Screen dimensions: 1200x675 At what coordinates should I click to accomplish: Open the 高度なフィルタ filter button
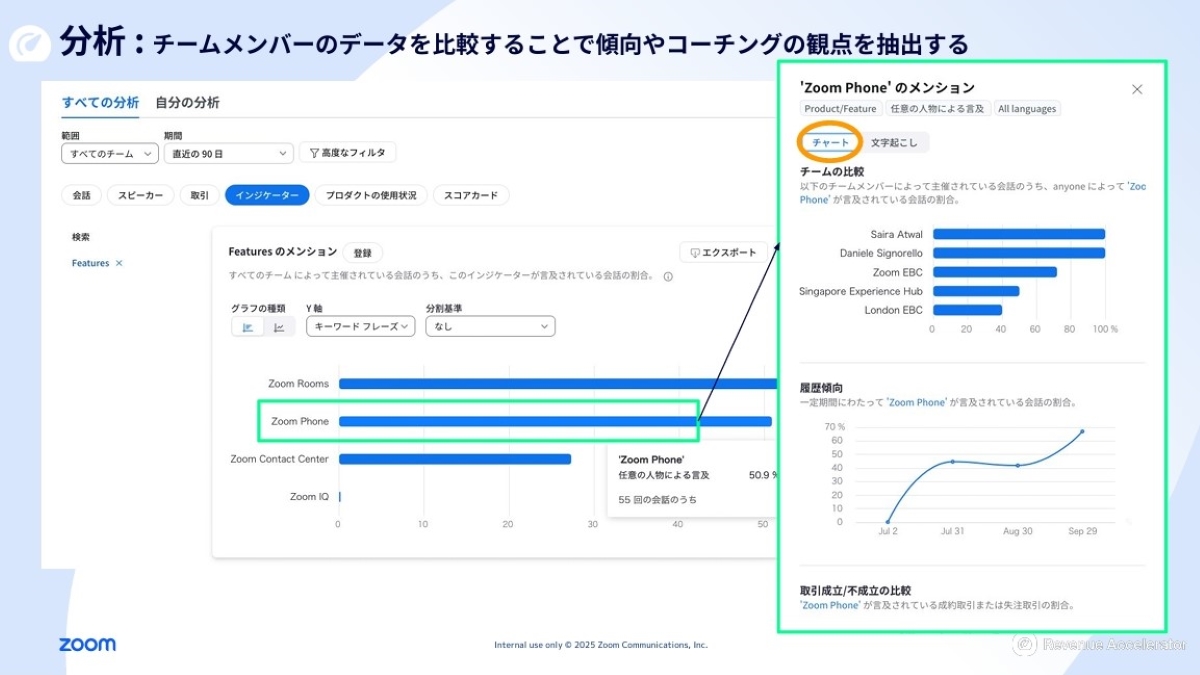pyautogui.click(x=348, y=152)
